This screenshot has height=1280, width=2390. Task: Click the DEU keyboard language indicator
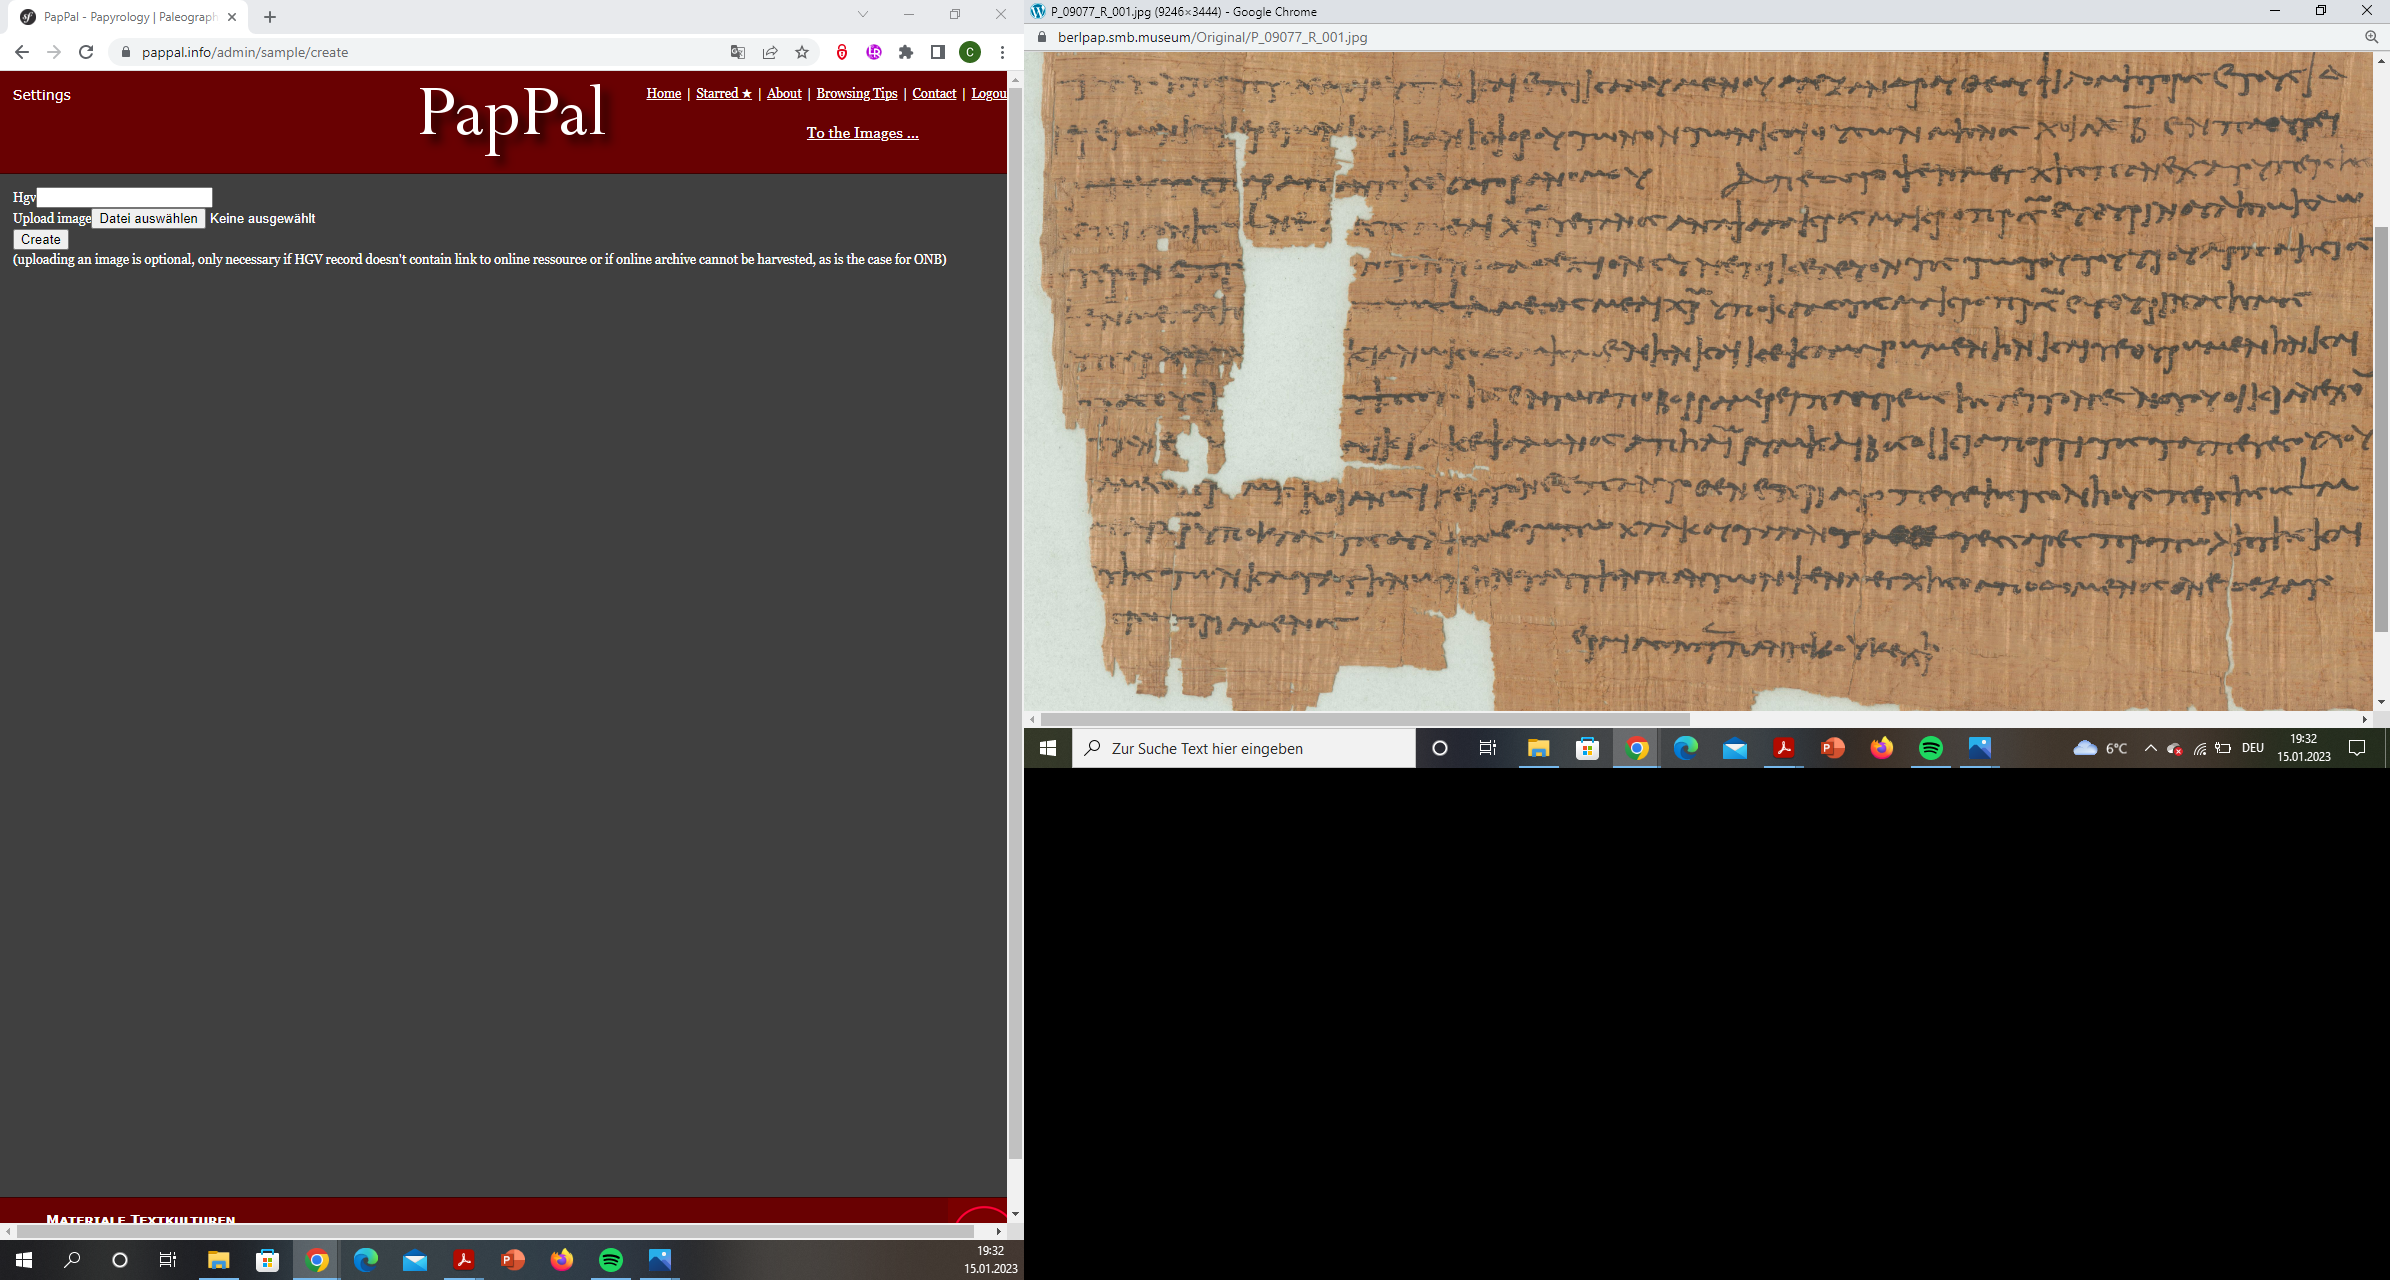[x=2252, y=748]
